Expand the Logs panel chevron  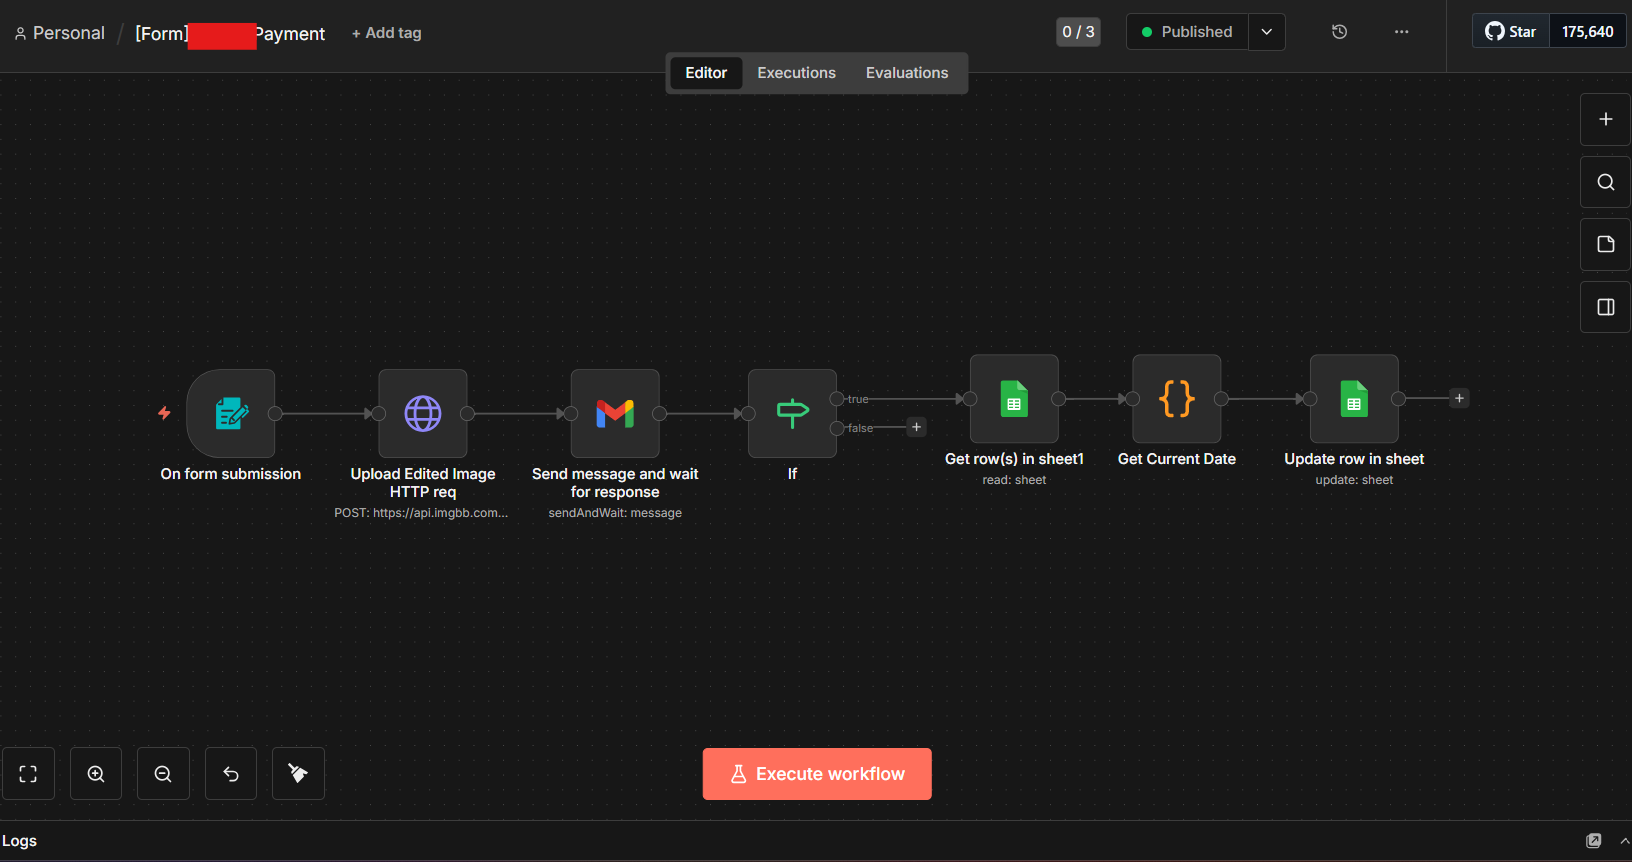tap(1624, 841)
